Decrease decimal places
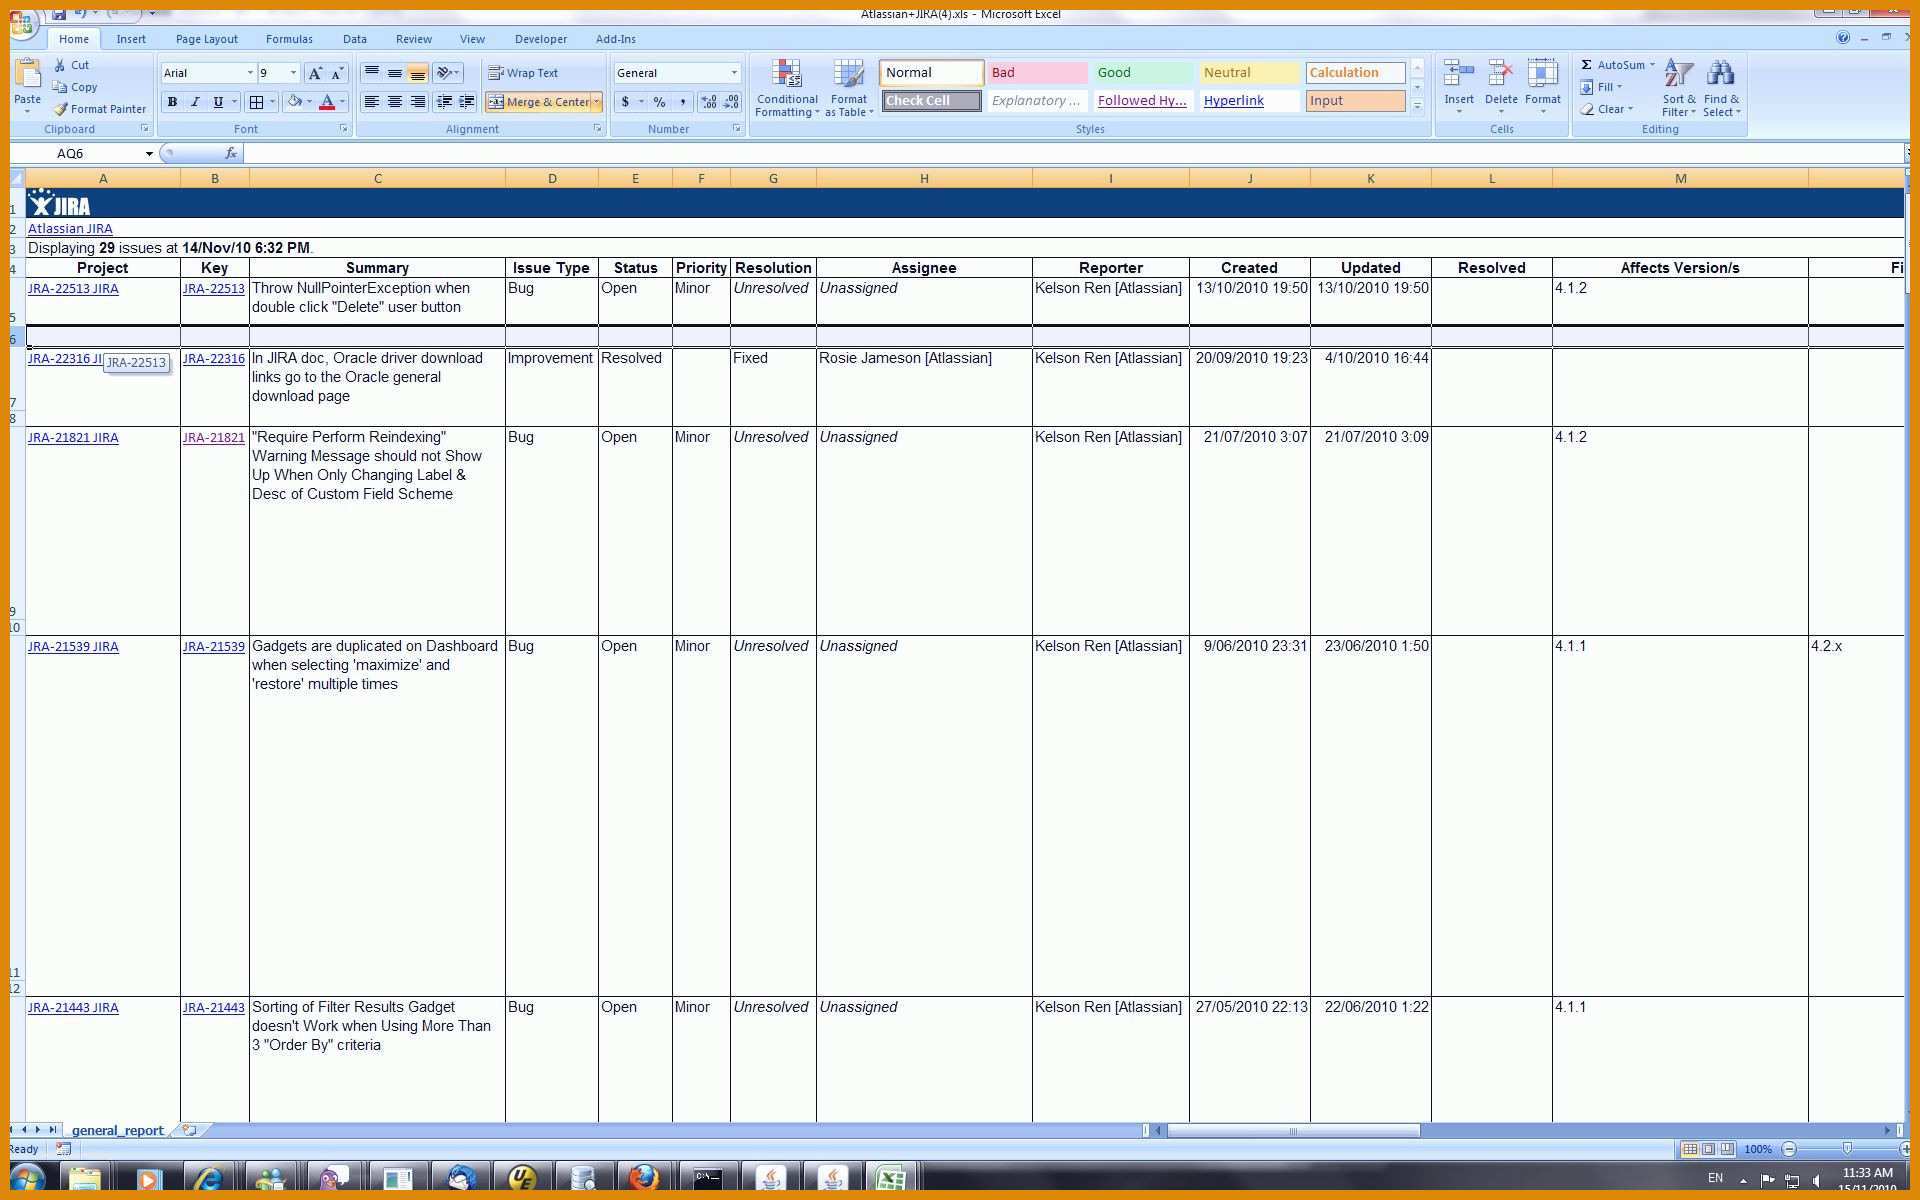 pos(732,102)
